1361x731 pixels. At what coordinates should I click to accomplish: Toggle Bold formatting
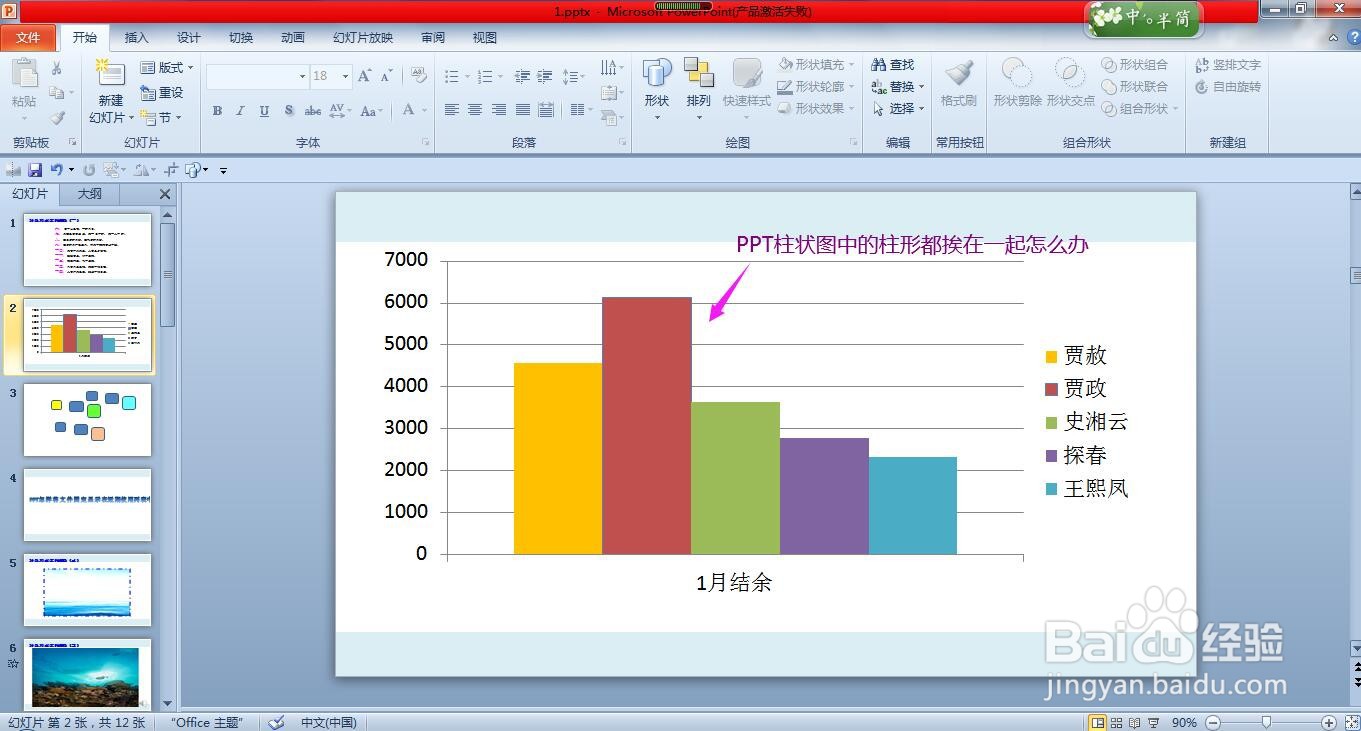[217, 110]
